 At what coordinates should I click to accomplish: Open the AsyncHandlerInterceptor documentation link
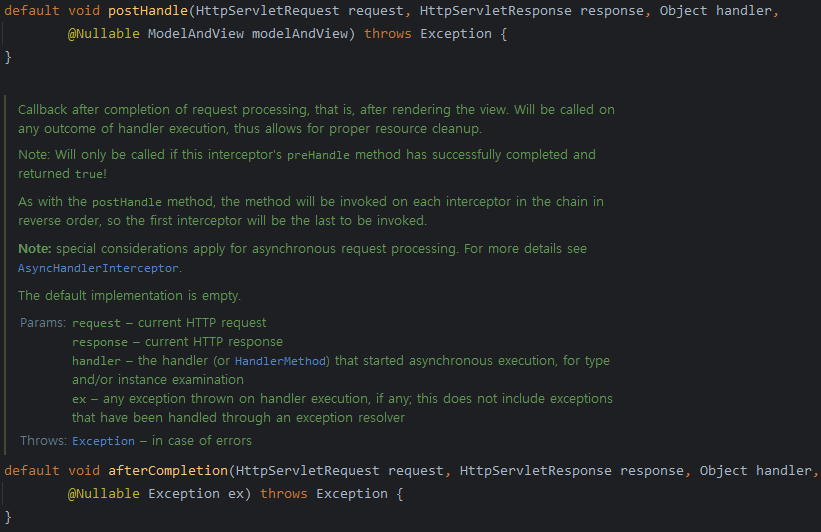coord(98,268)
